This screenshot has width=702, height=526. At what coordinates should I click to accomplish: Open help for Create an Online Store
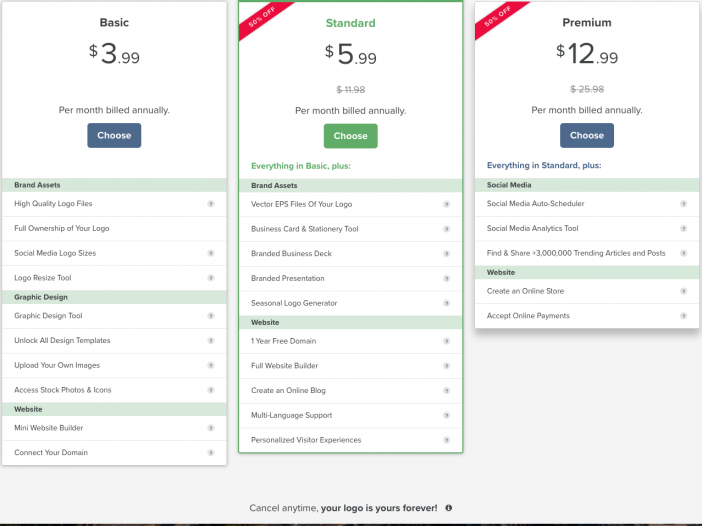click(683, 291)
